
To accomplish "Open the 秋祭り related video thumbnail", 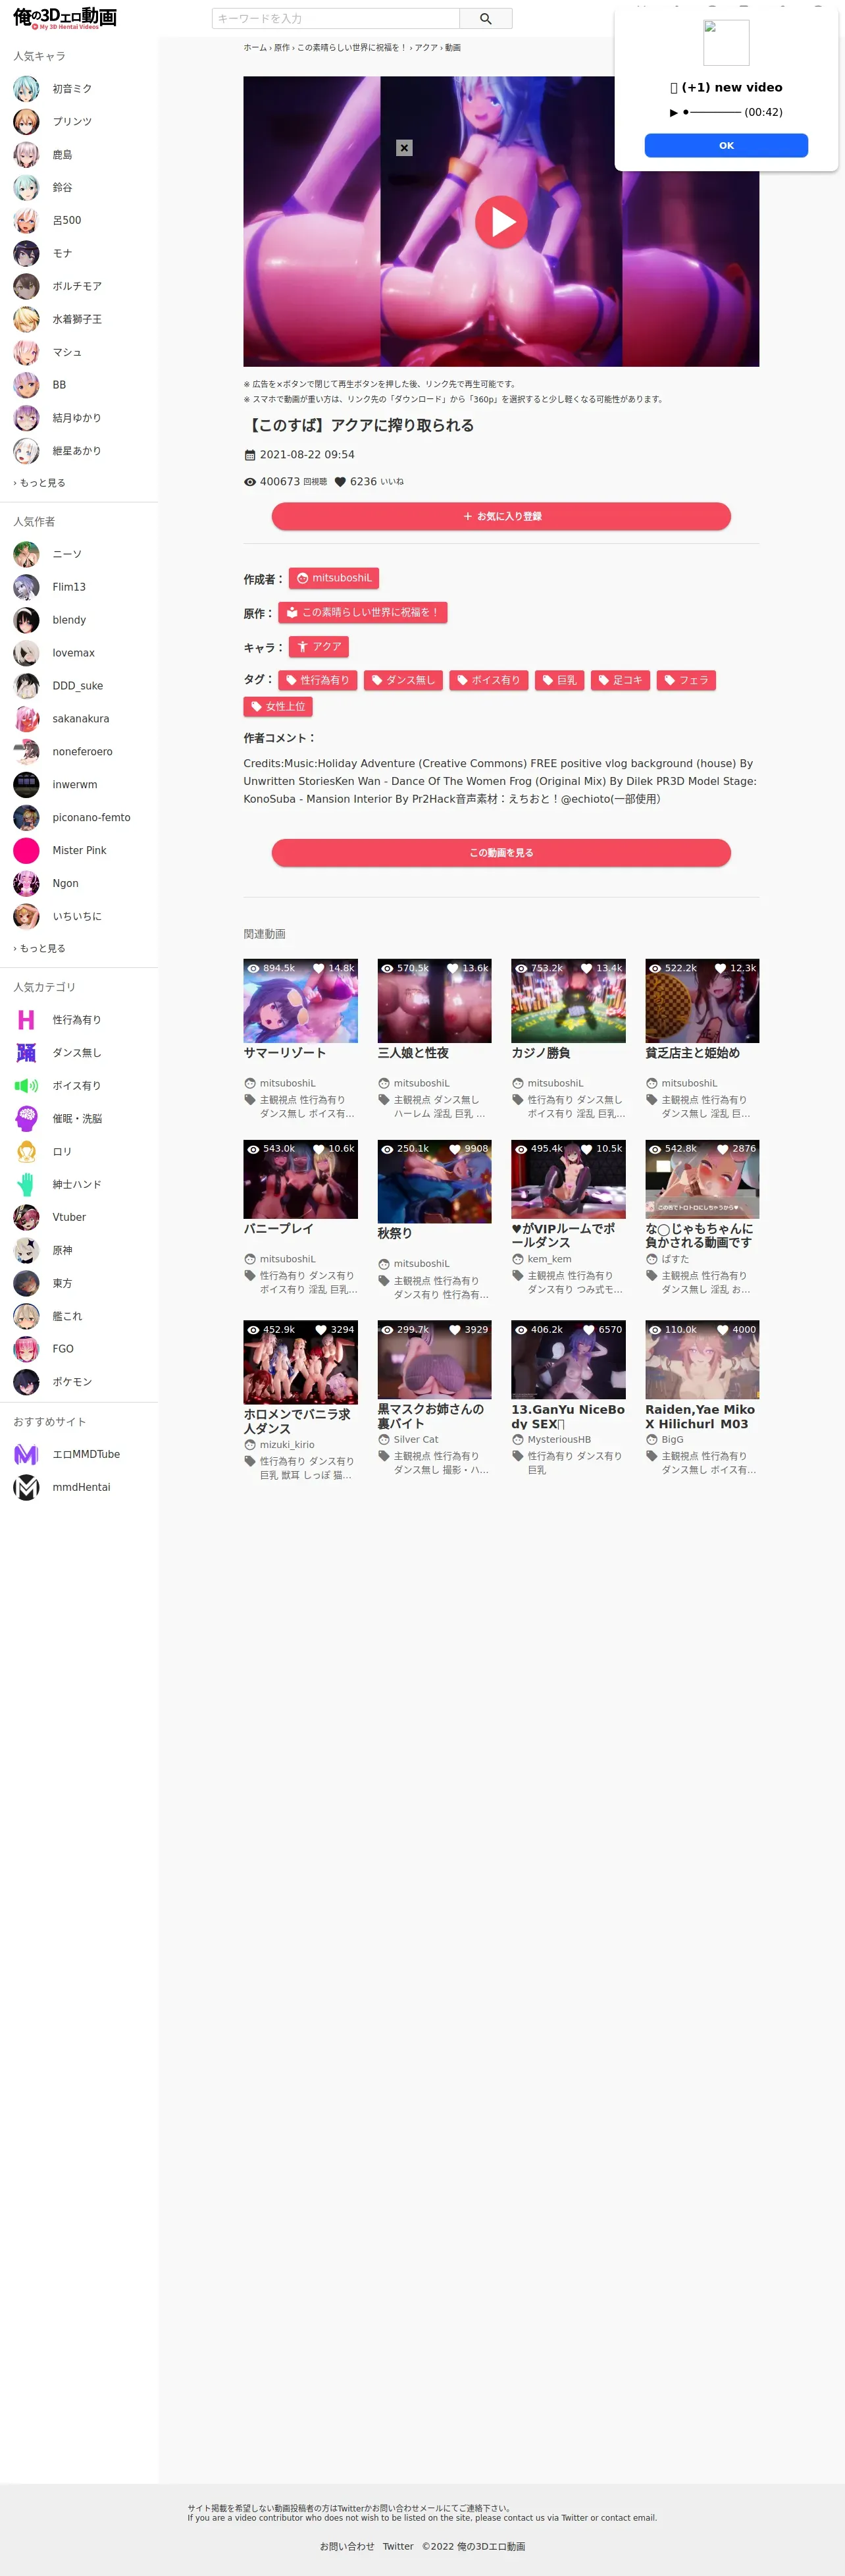I will point(434,1182).
